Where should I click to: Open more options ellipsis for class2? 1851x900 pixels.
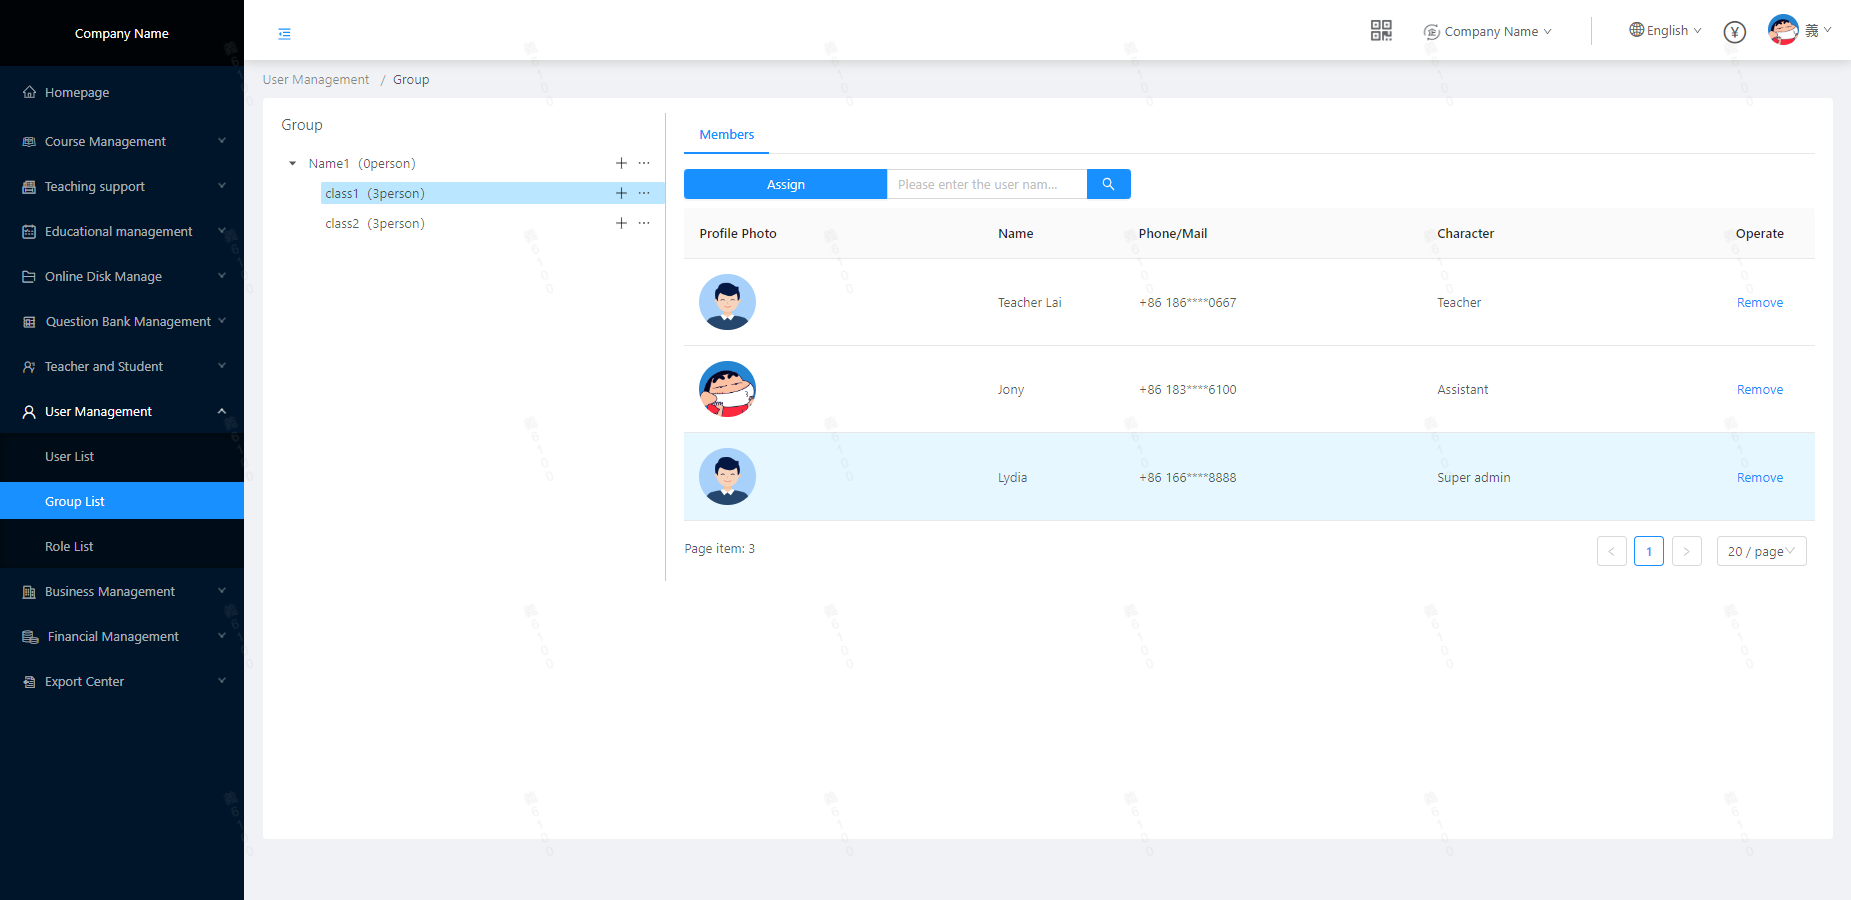tap(644, 223)
